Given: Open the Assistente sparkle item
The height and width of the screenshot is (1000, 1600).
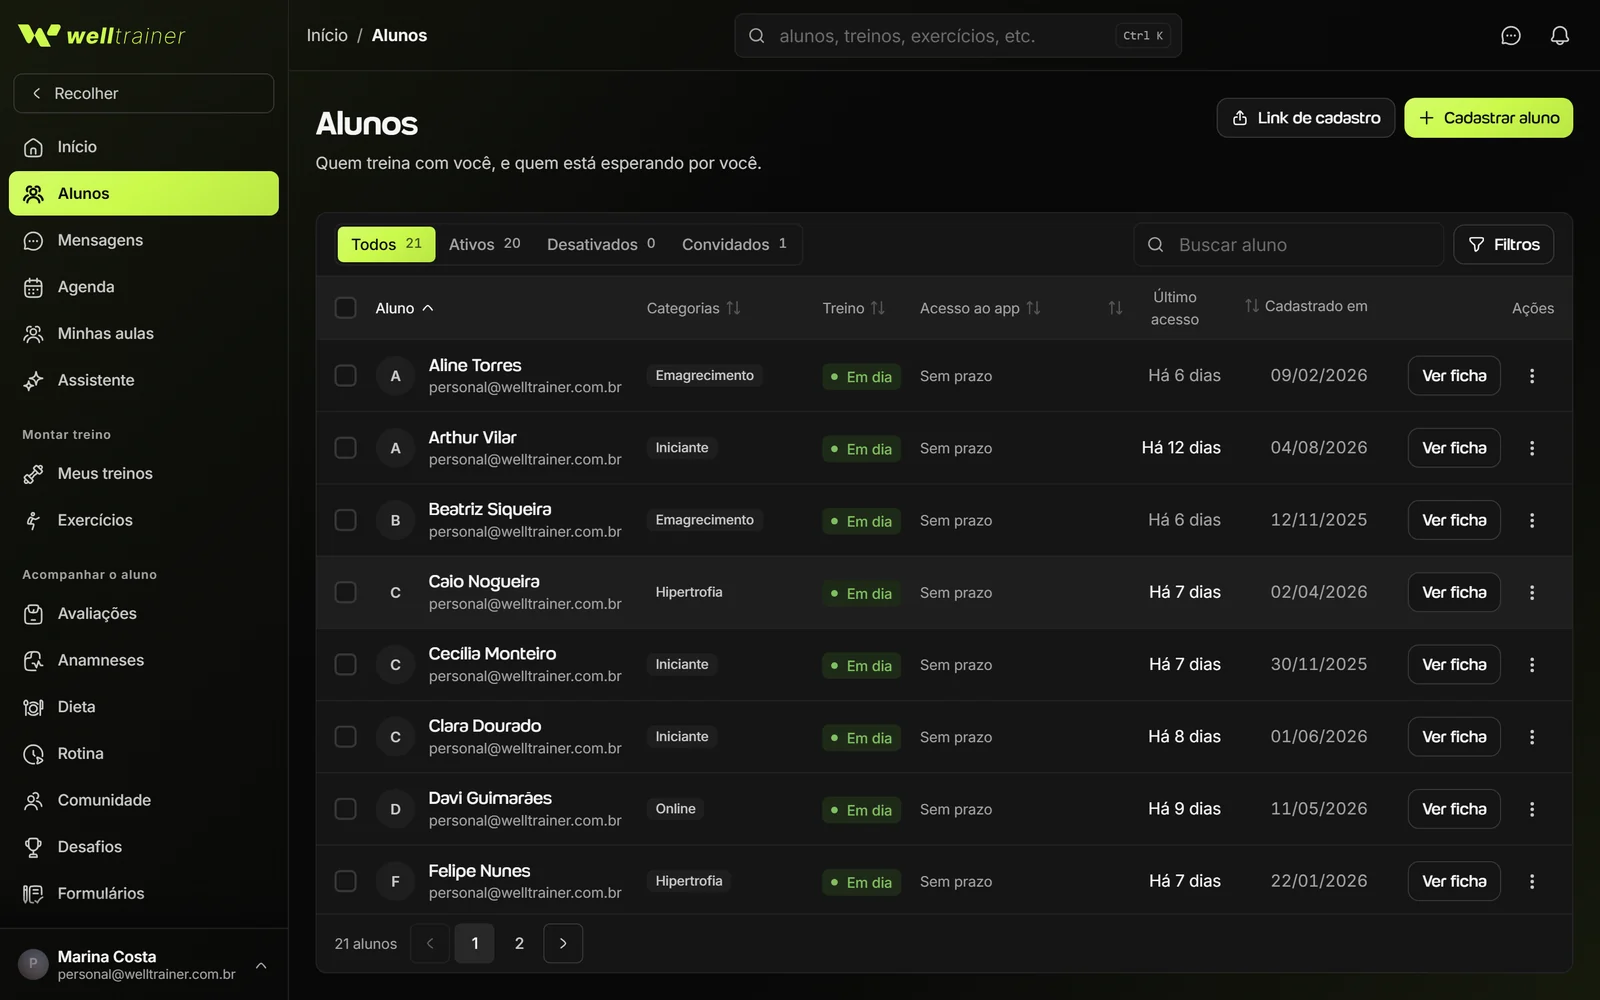Looking at the screenshot, I should 144,380.
